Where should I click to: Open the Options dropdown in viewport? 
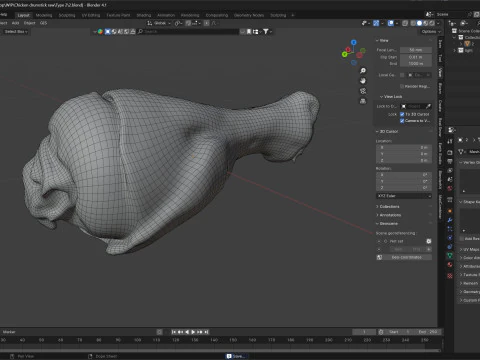431,31
